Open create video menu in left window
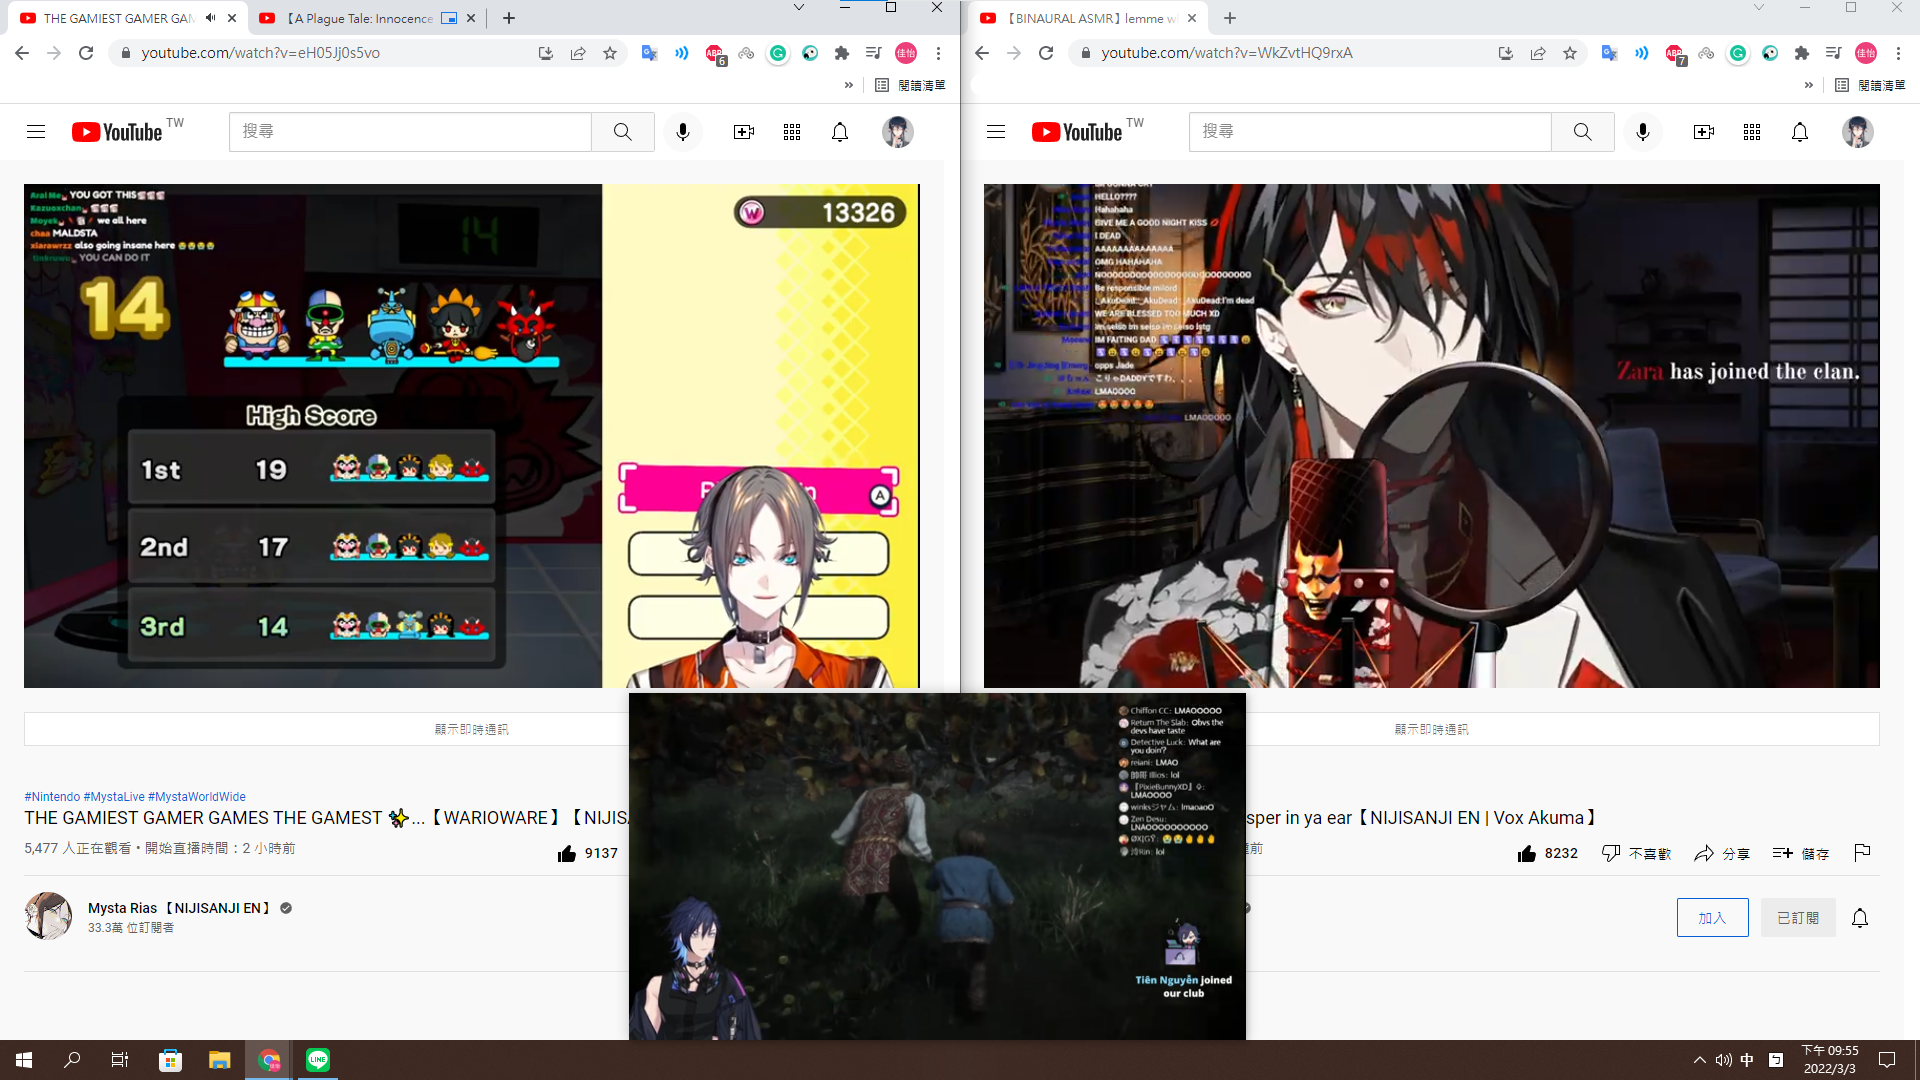 744,132
